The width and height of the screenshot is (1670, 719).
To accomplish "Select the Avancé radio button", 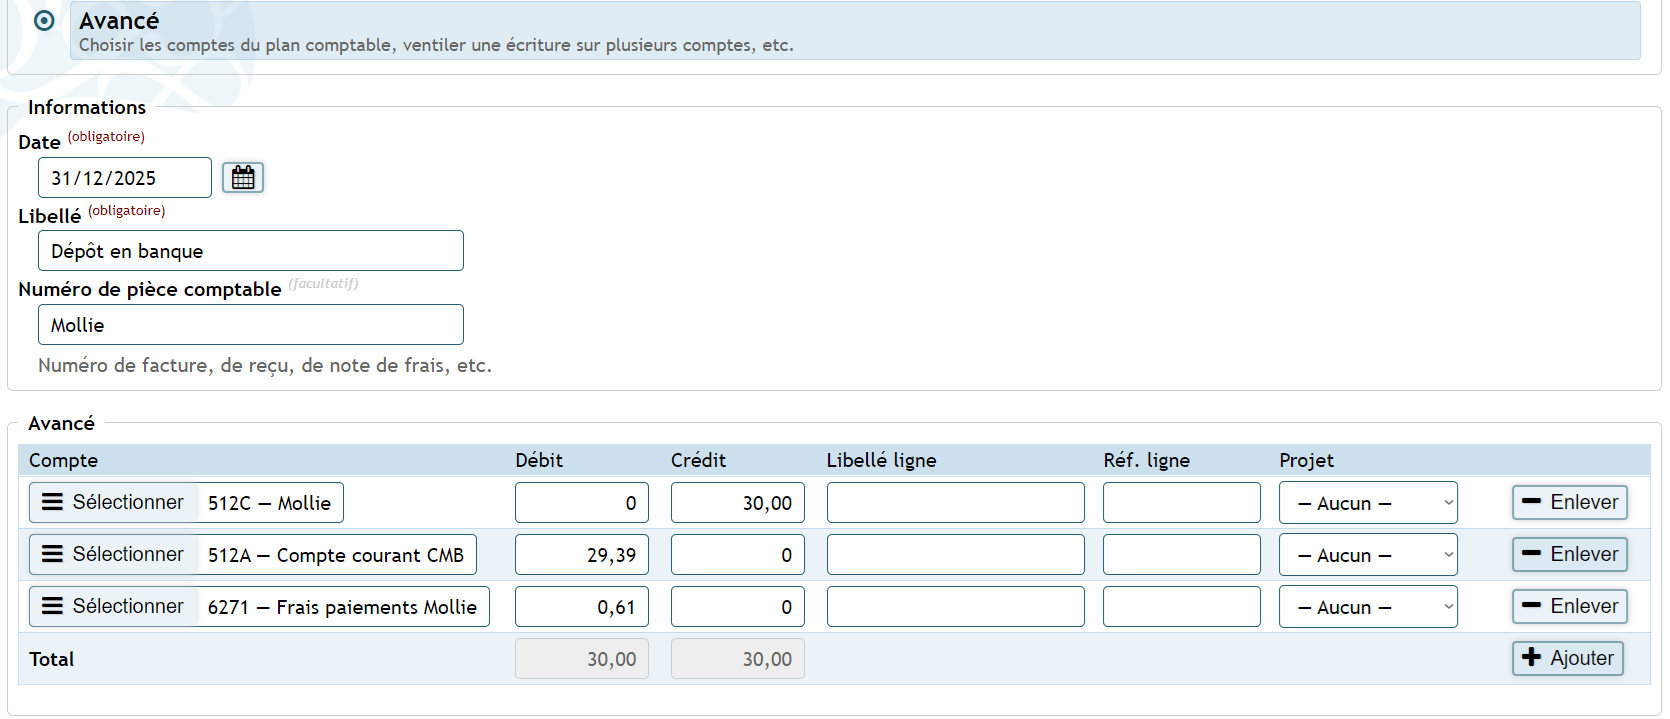I will pos(44,21).
